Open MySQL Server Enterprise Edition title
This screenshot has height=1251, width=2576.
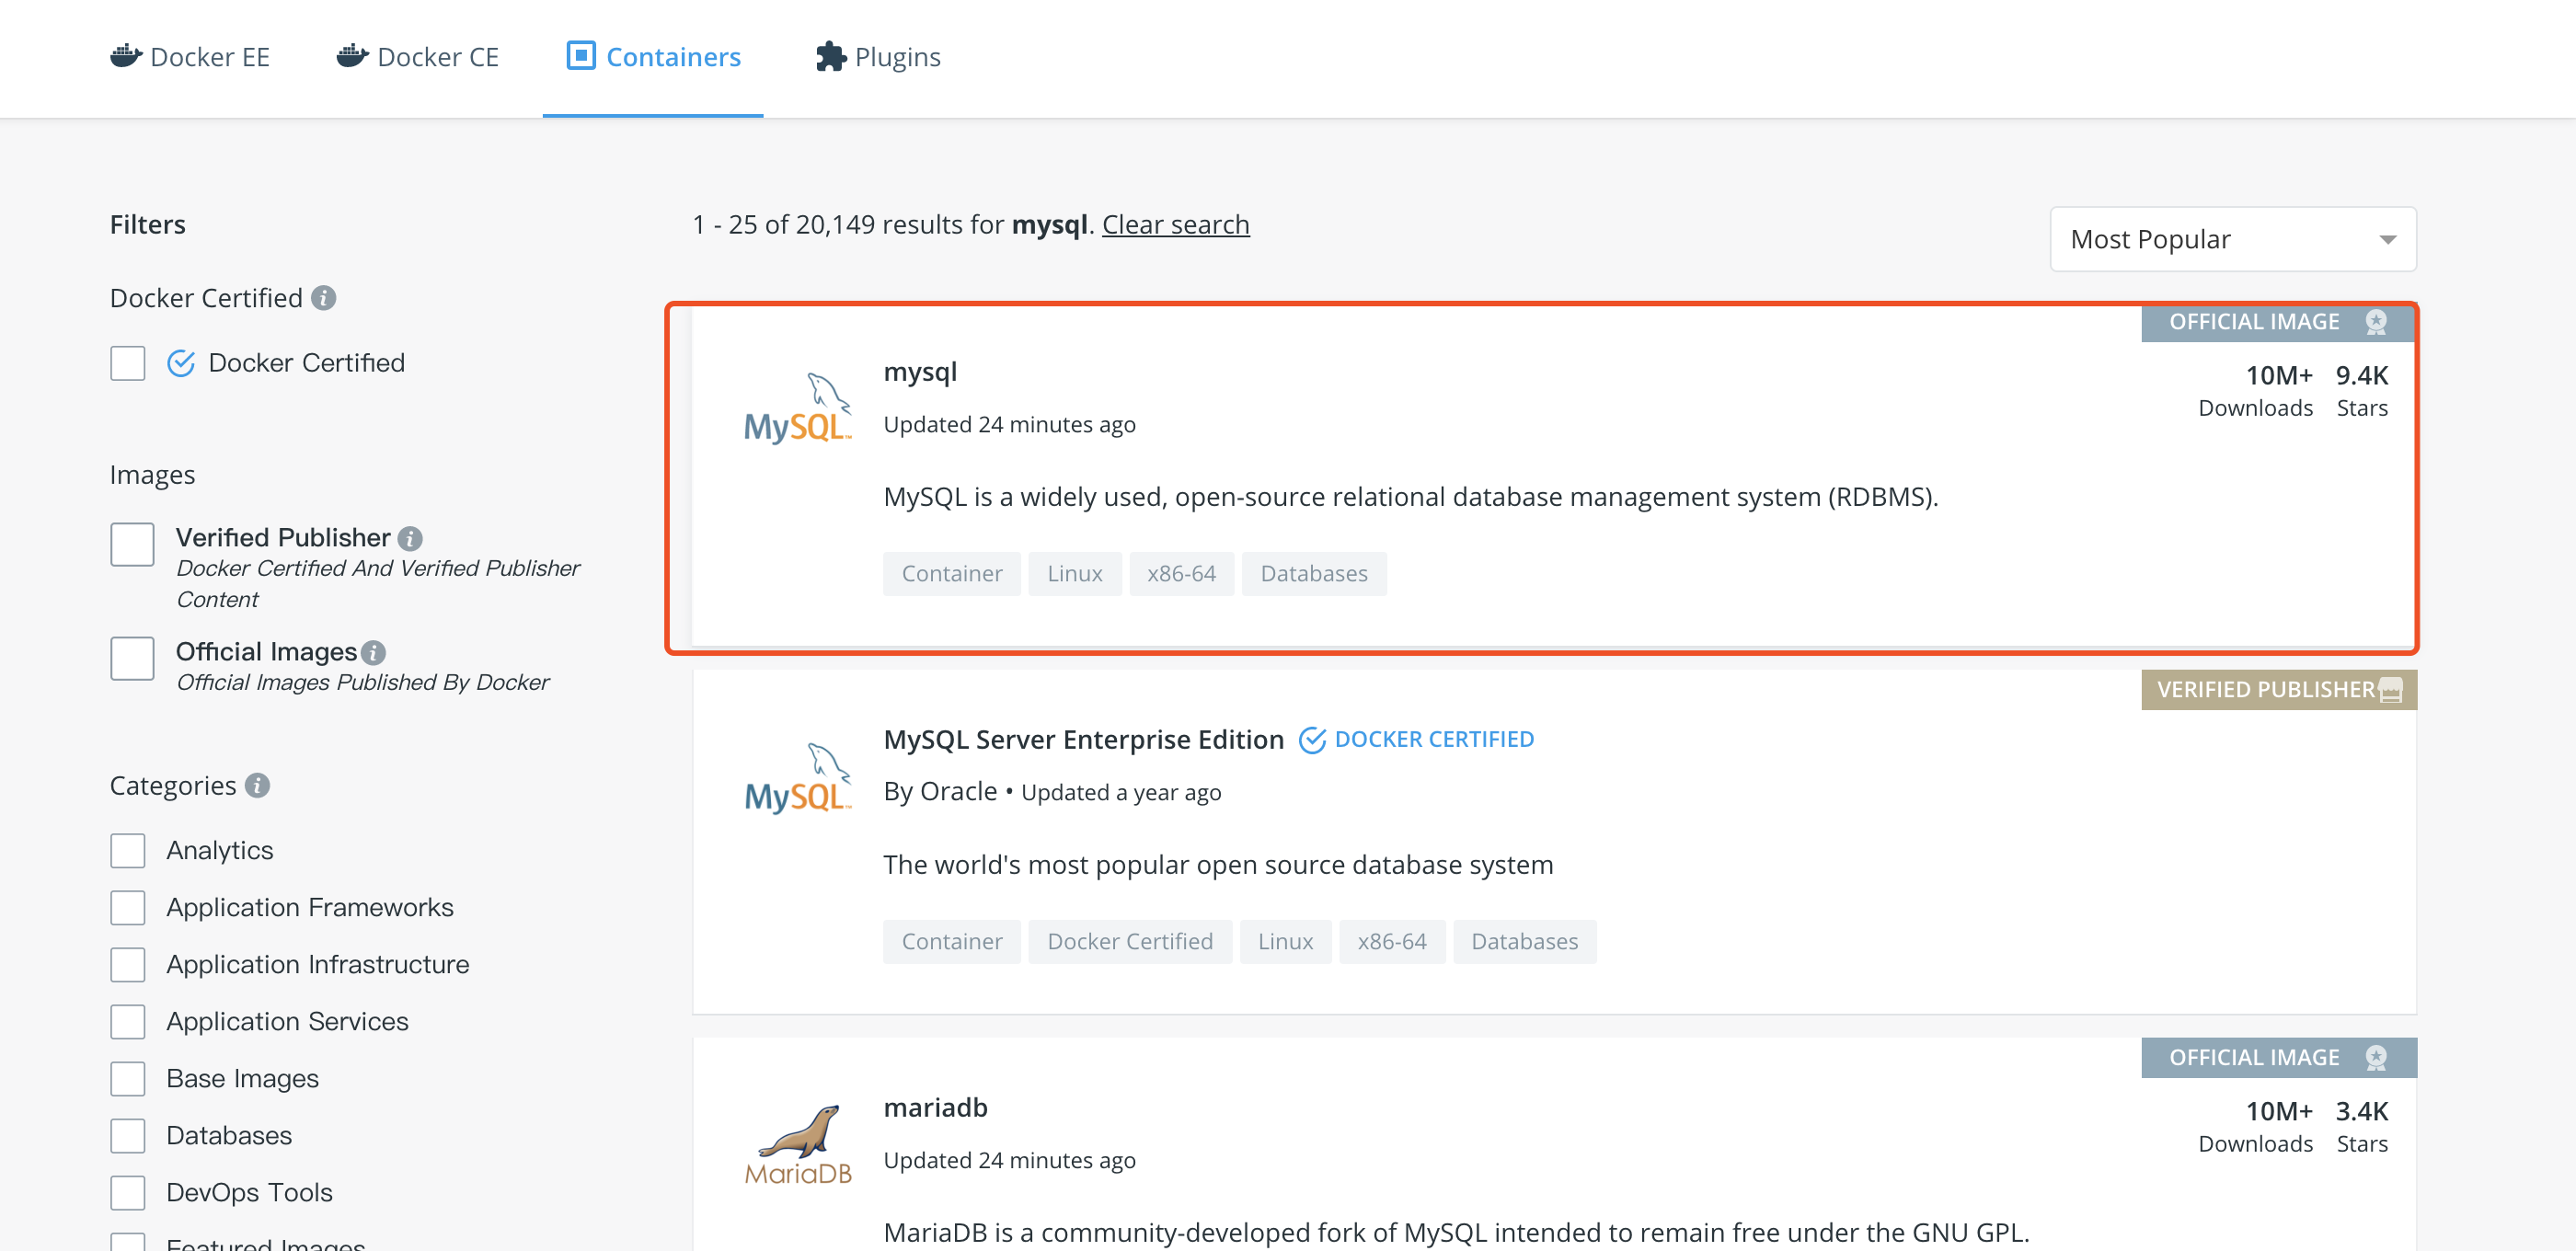1083,740
